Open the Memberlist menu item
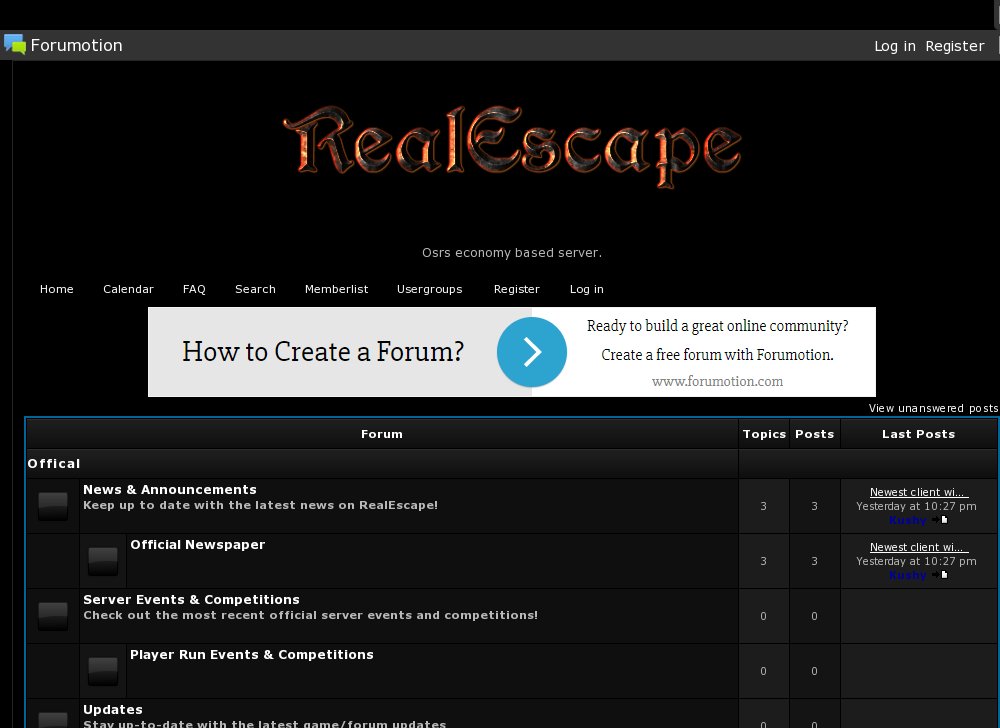 pos(336,289)
